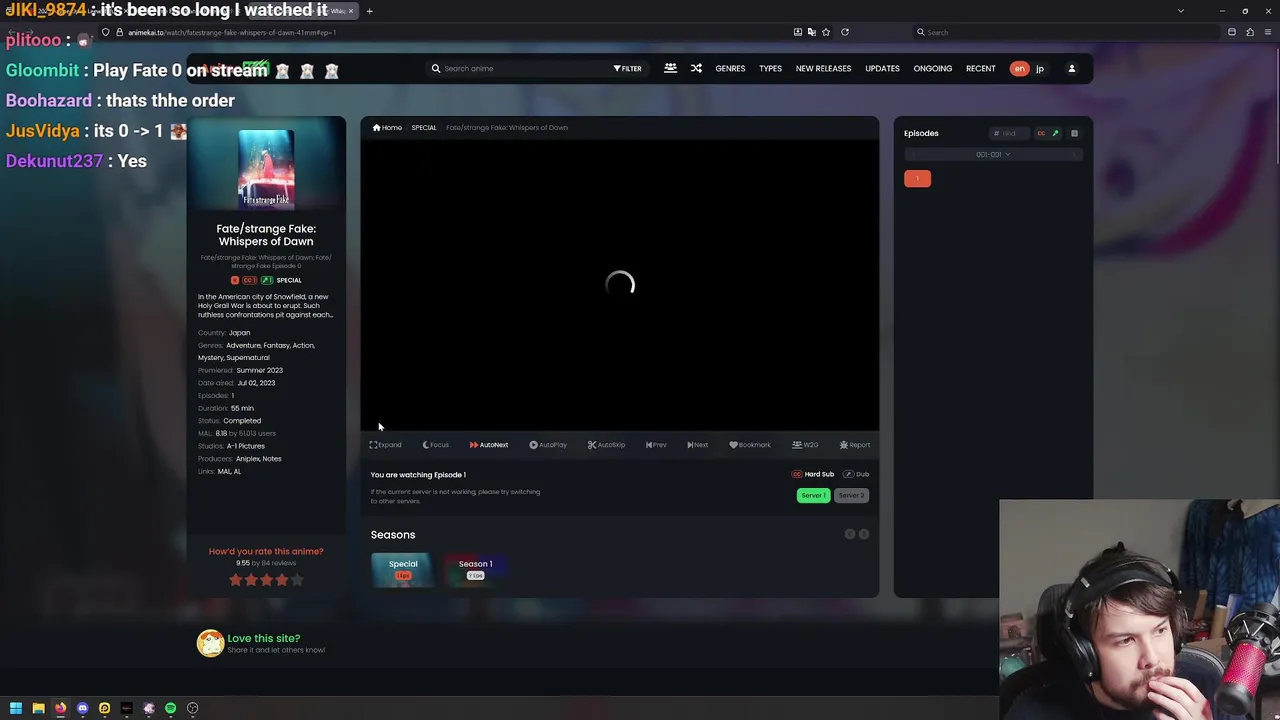Click the anime poster thumbnail
The width and height of the screenshot is (1280, 720).
[266, 169]
